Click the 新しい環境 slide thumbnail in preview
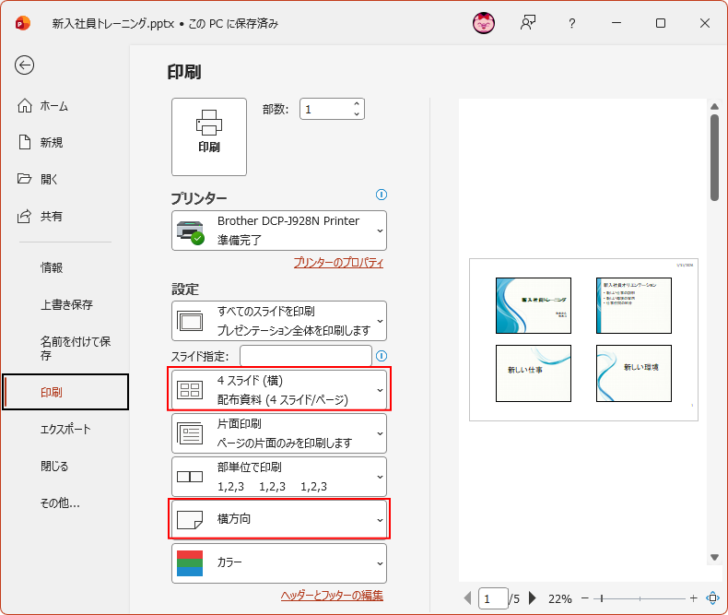Image resolution: width=728 pixels, height=615 pixels. [634, 373]
